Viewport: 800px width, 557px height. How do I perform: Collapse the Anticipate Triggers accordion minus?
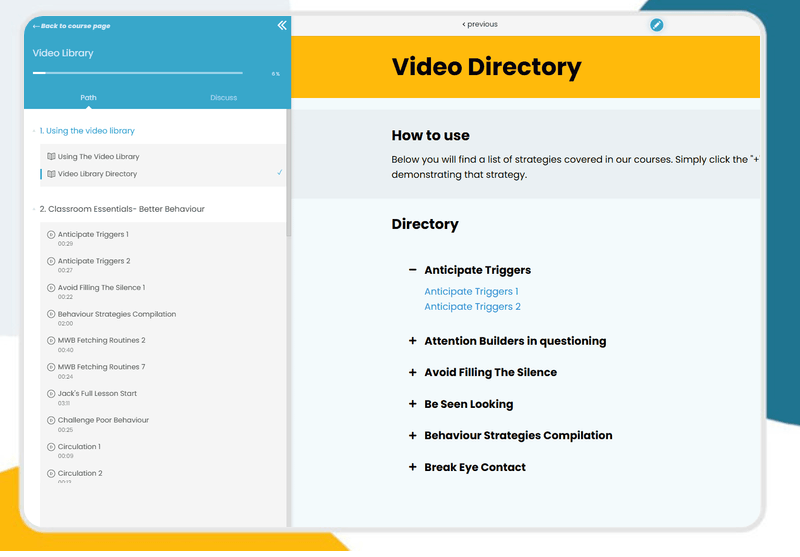[x=413, y=270]
